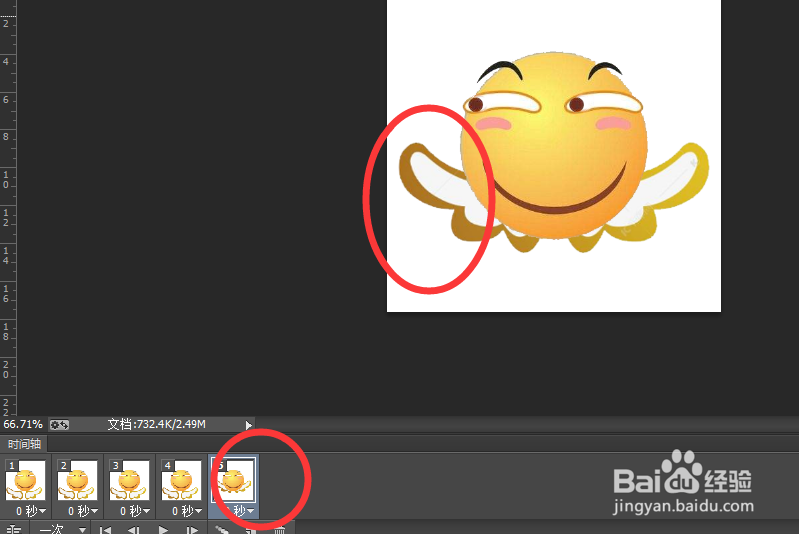Select animation frame 4 thumbnail
Screen dimensions: 799x534
click(x=181, y=480)
